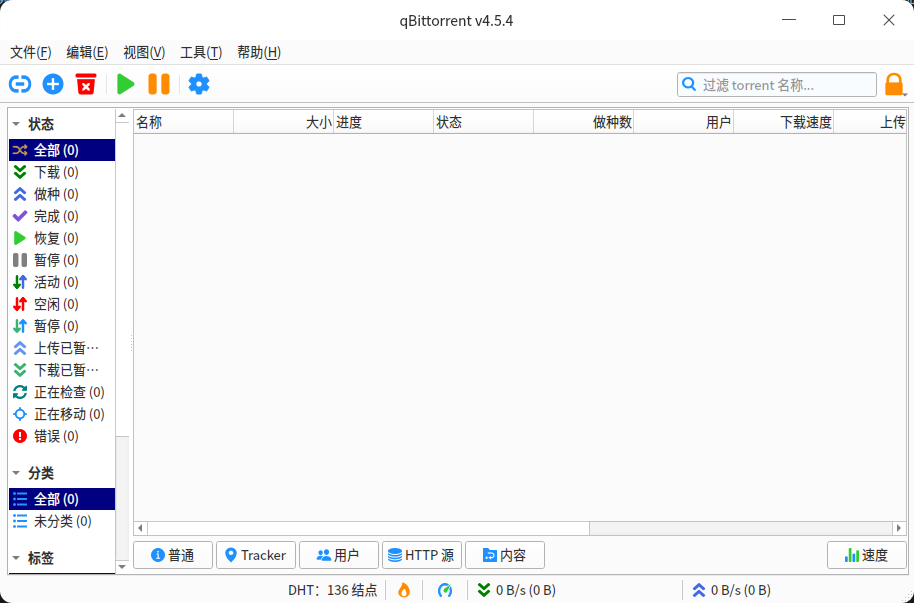Screen dimensions: 914x603
Task: Open the 编辑(E) menu
Action: click(87, 52)
